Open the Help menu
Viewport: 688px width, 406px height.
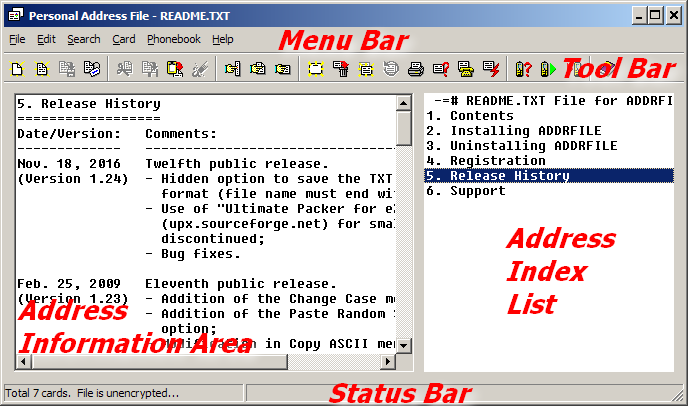(222, 40)
